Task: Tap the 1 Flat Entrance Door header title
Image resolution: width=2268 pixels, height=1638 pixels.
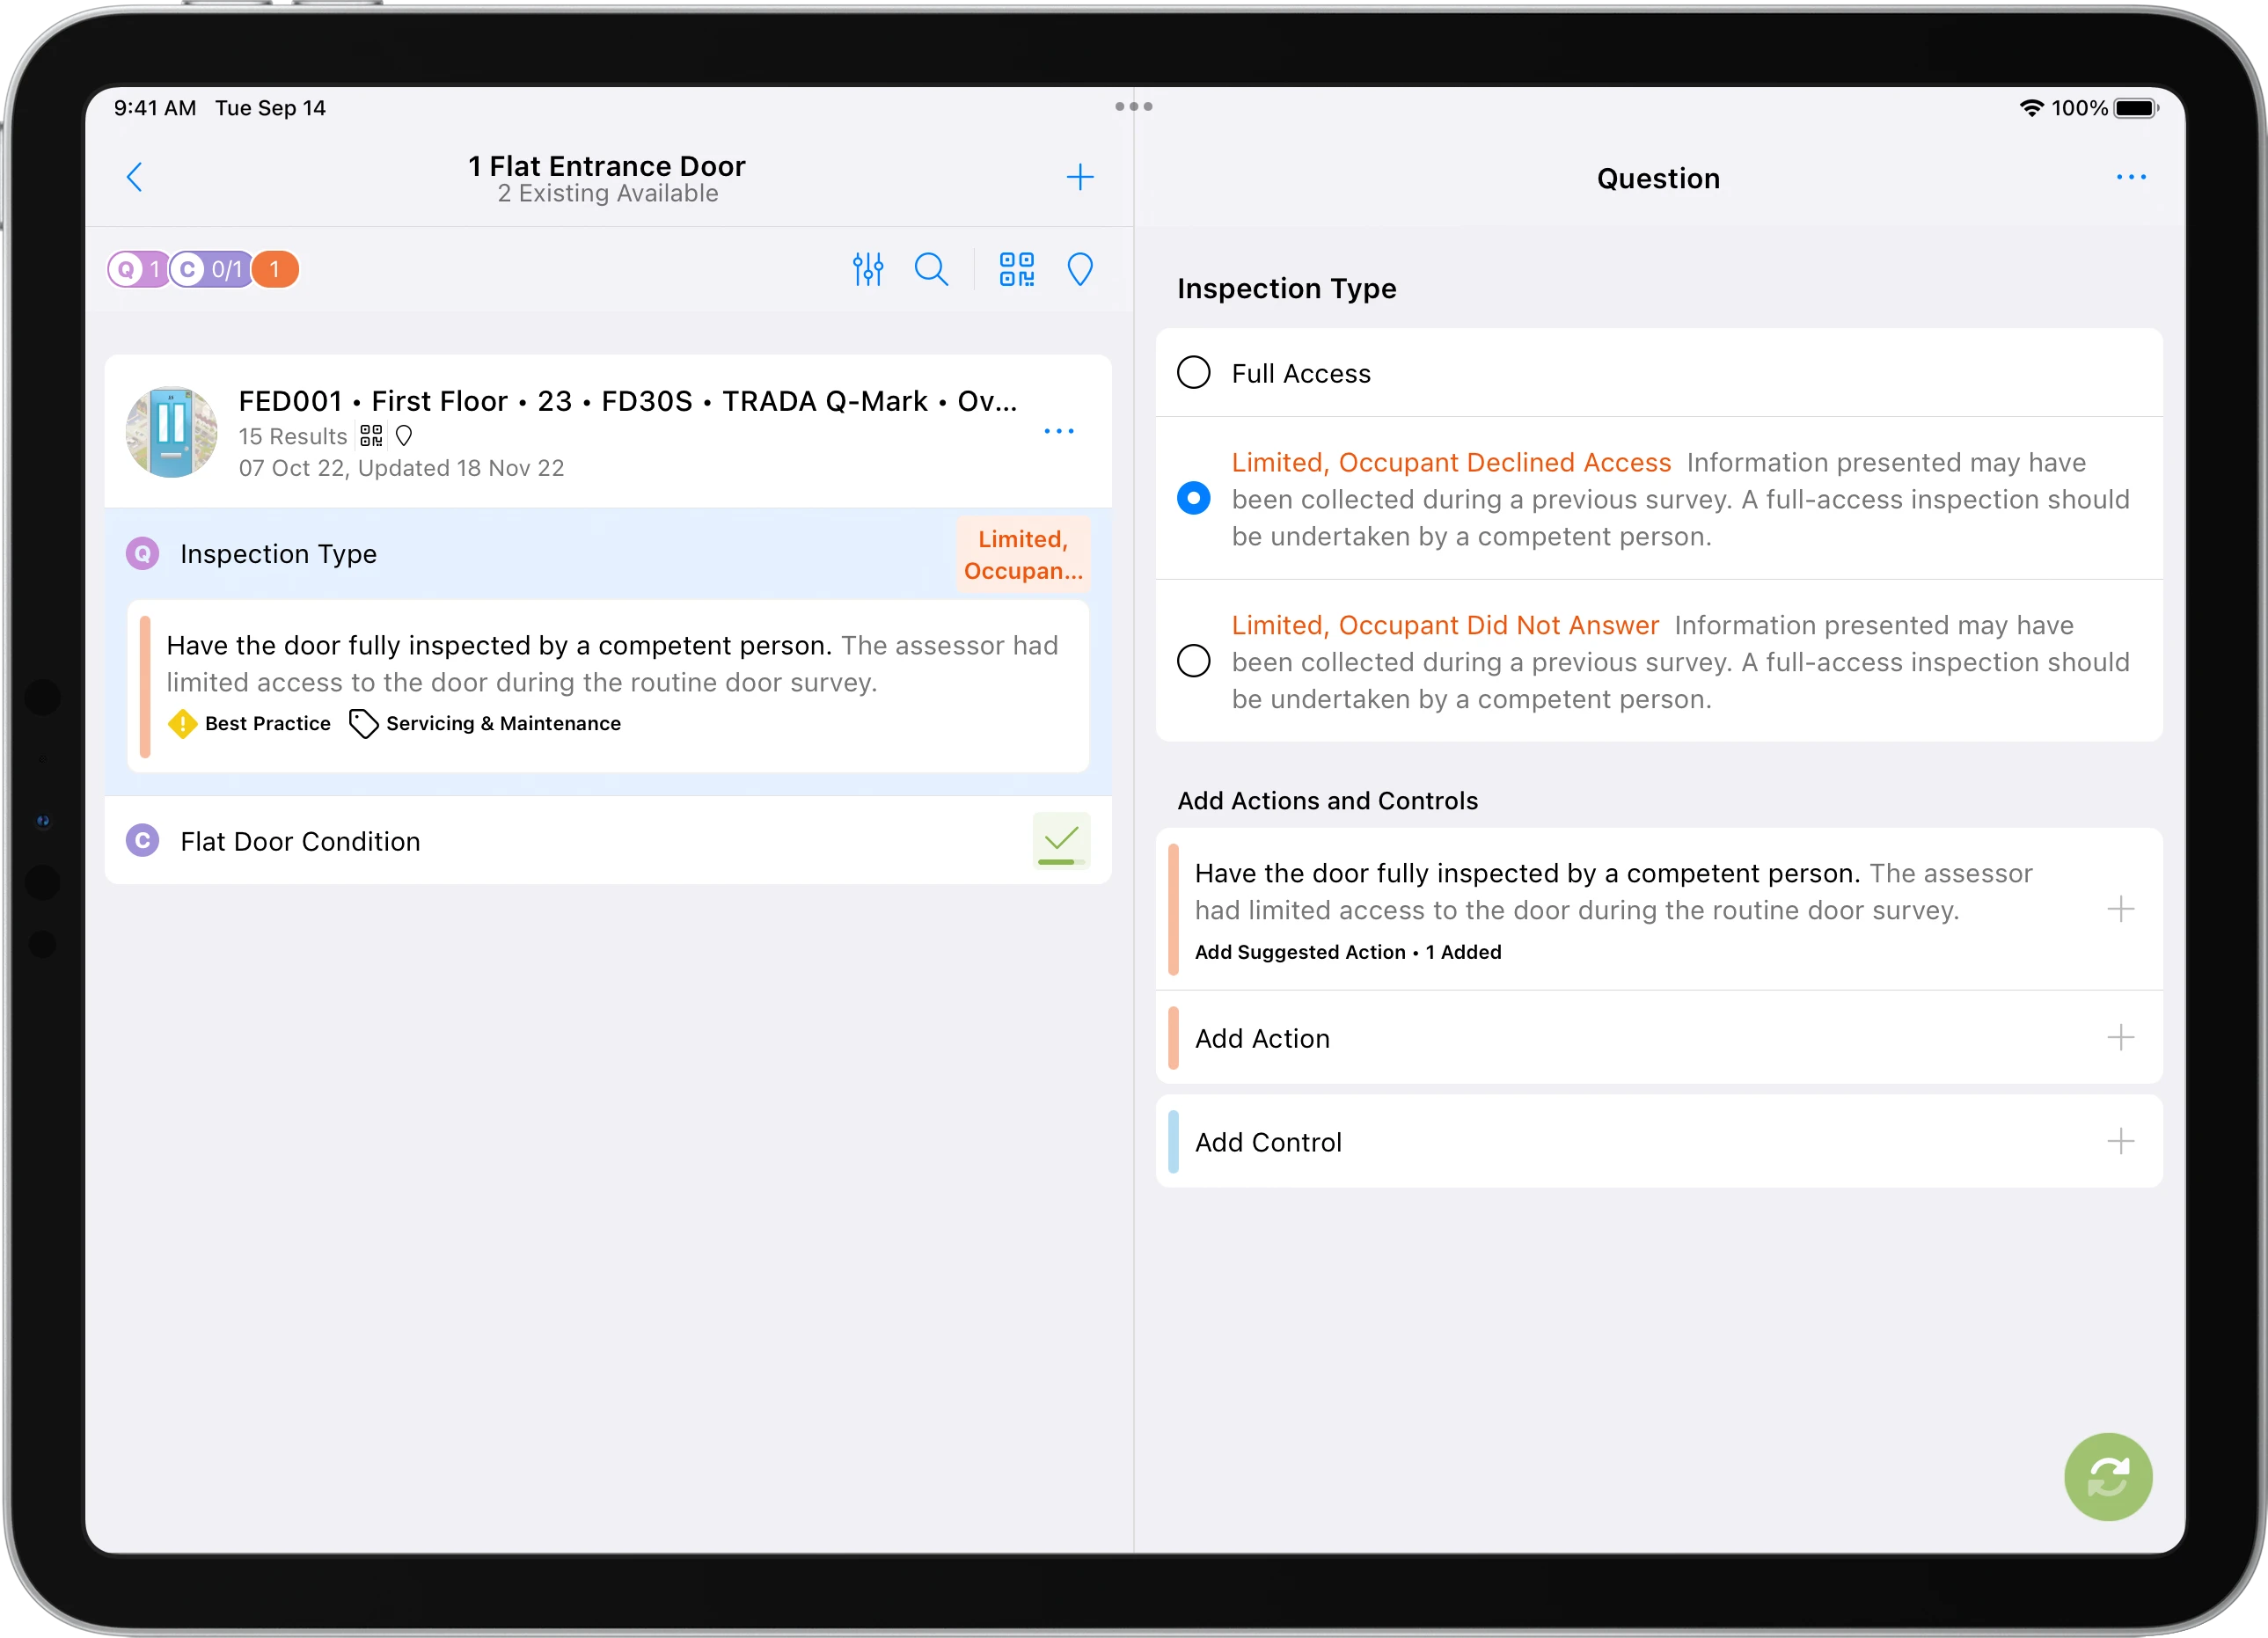Action: tap(607, 165)
